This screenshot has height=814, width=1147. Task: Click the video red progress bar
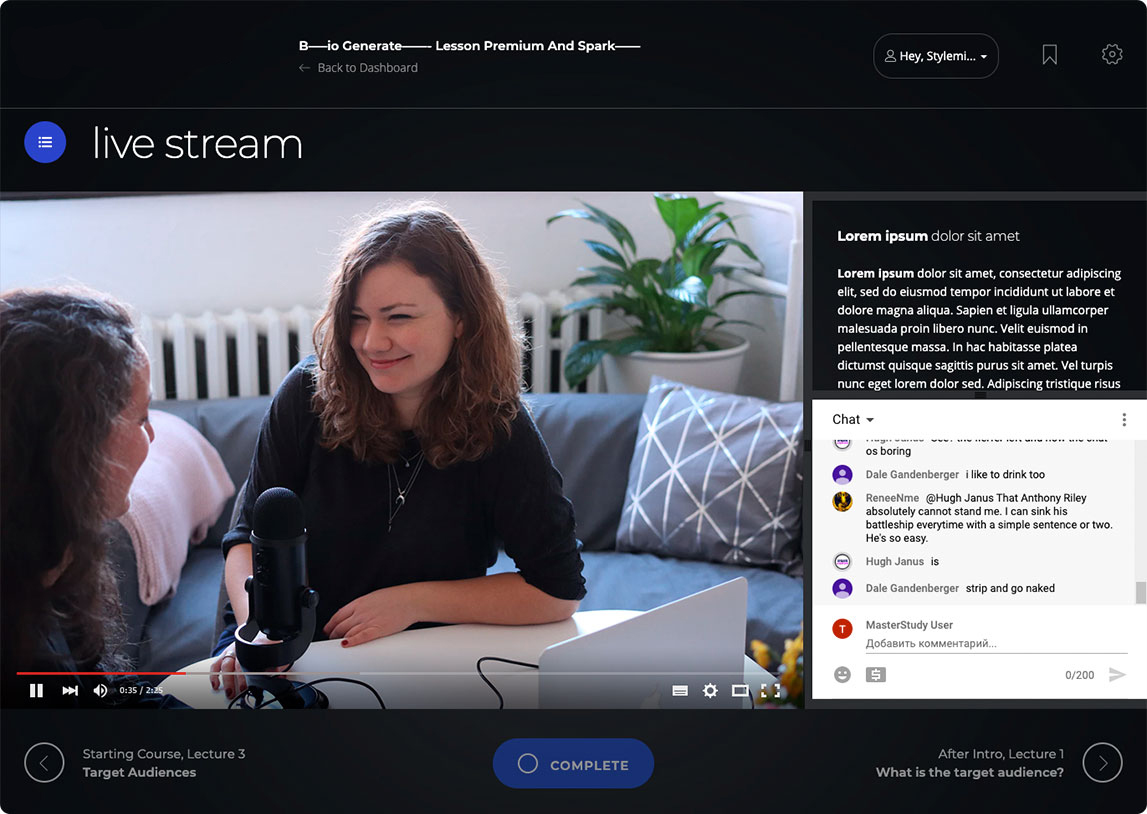[x=100, y=673]
